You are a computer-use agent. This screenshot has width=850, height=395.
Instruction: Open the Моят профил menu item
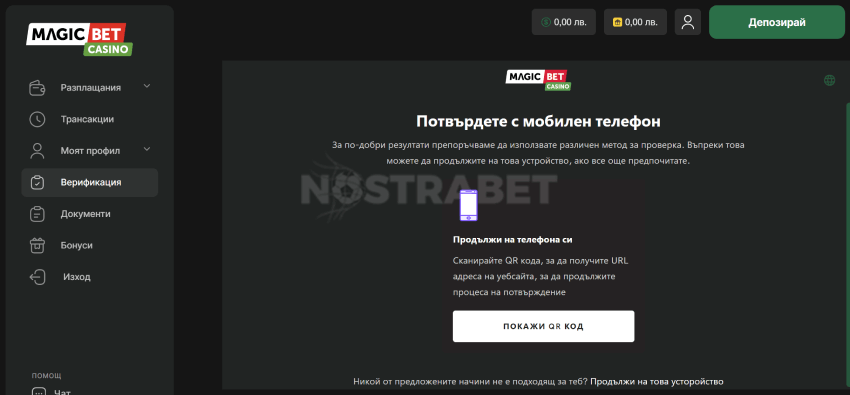pos(90,151)
